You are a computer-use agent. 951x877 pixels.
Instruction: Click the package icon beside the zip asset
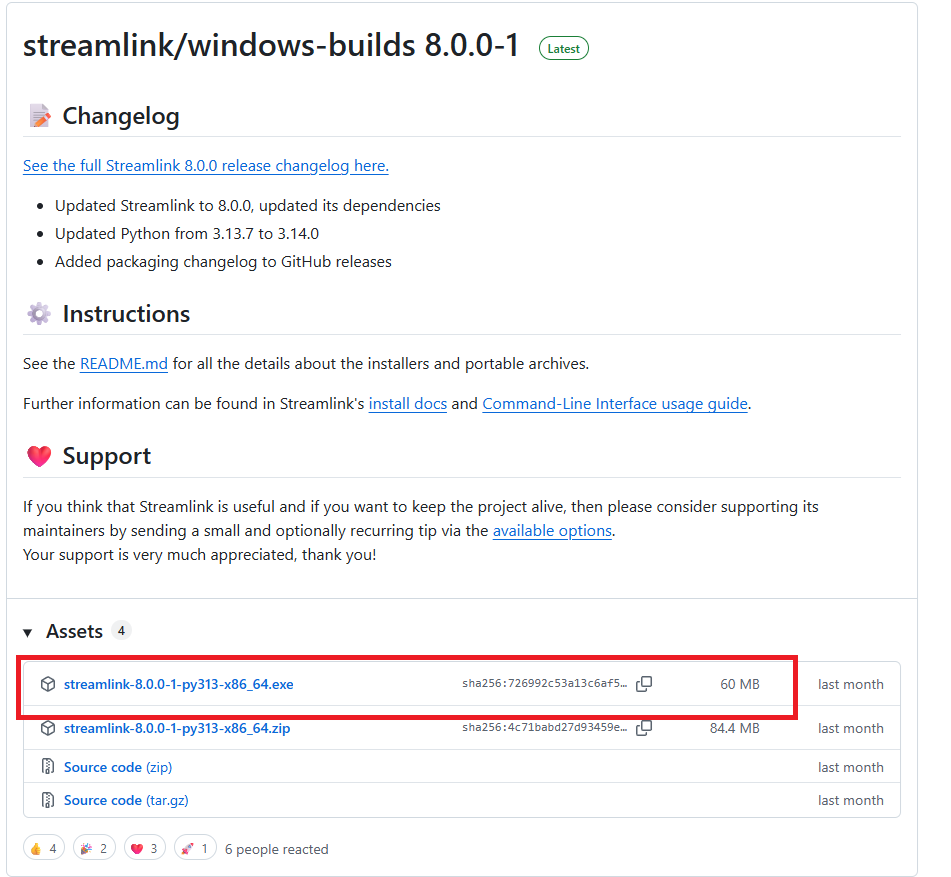[x=48, y=728]
